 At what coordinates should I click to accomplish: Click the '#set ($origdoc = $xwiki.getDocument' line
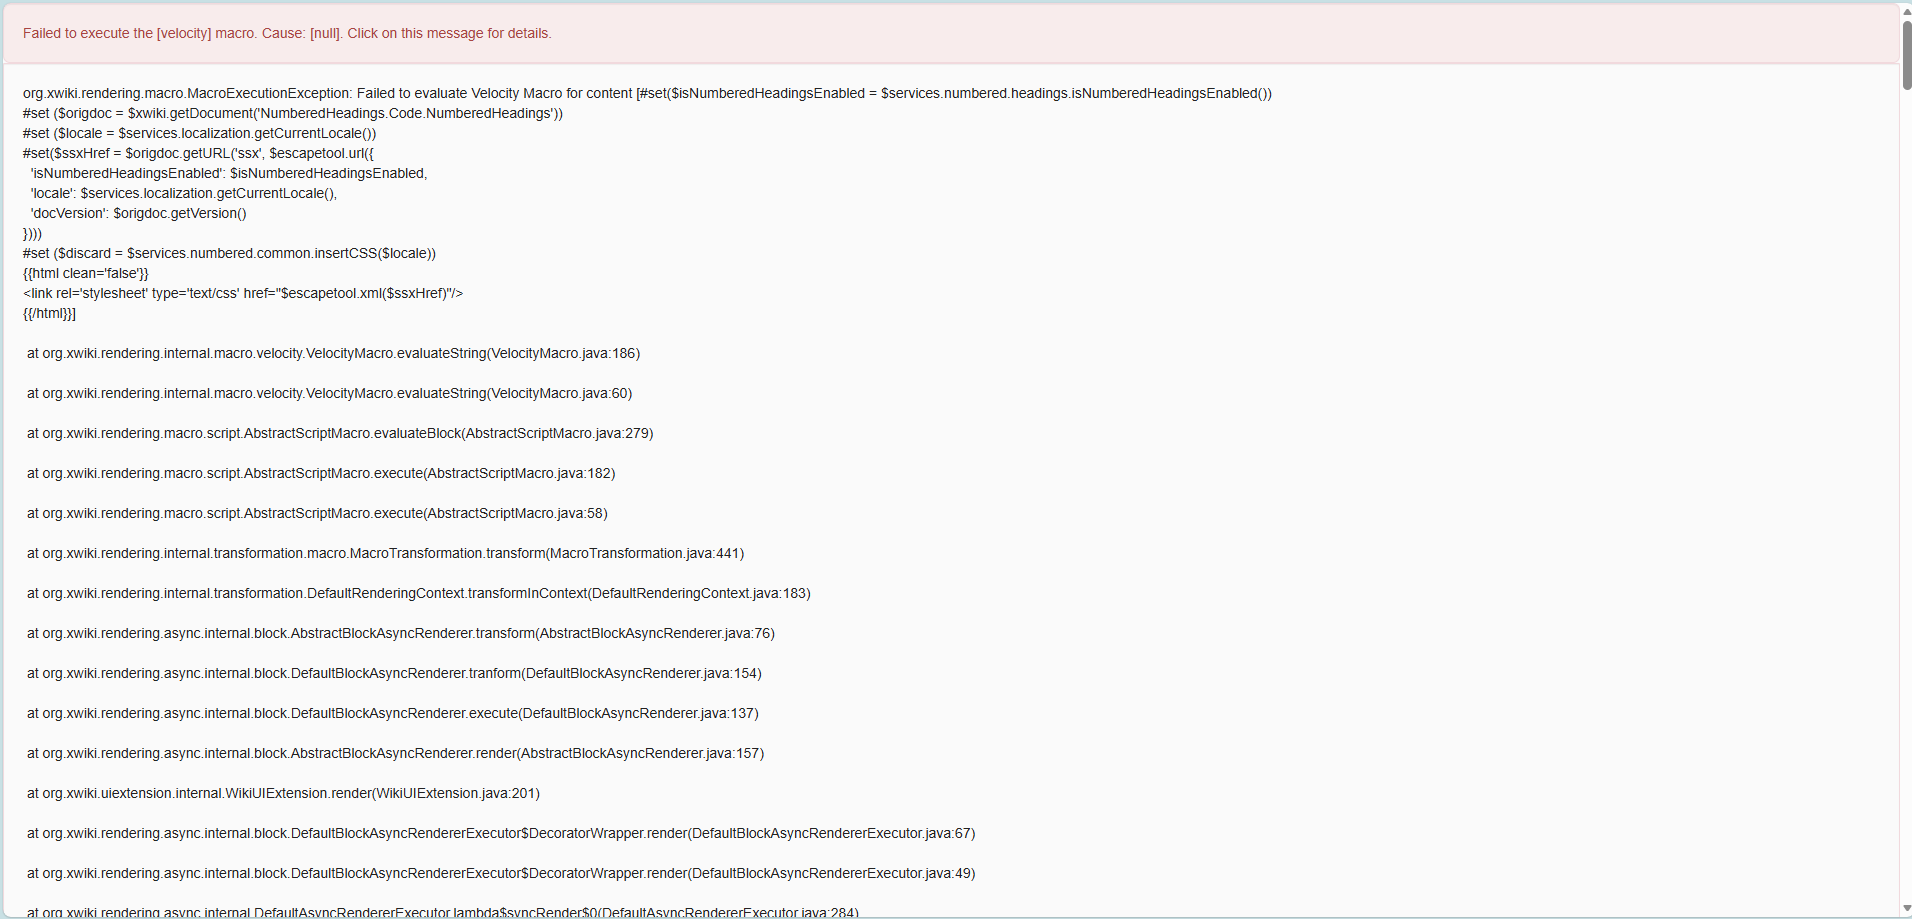click(293, 113)
